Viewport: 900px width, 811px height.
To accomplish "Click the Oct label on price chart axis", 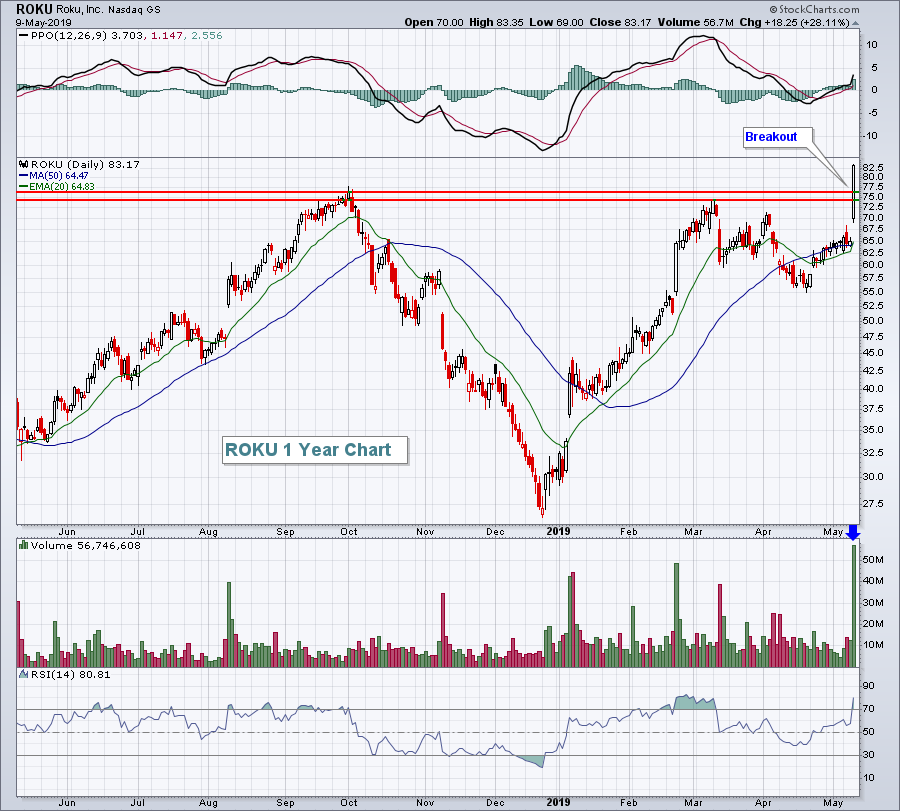I will [x=348, y=531].
